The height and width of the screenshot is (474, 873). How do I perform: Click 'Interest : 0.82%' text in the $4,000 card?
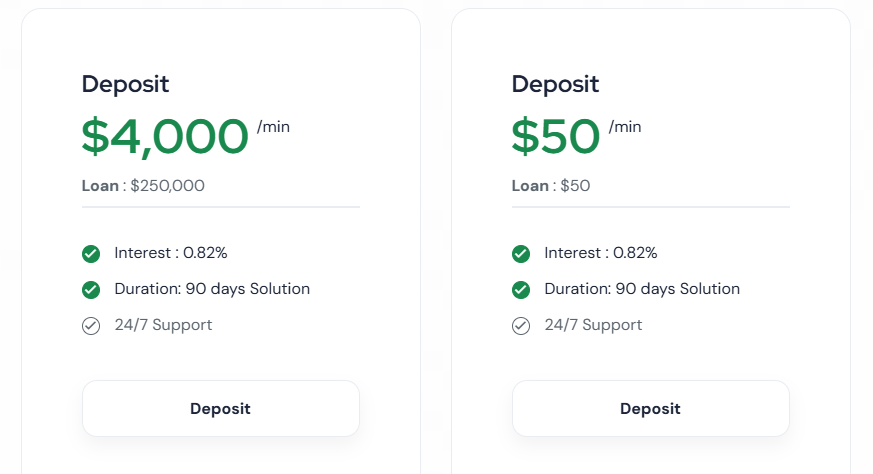point(171,253)
